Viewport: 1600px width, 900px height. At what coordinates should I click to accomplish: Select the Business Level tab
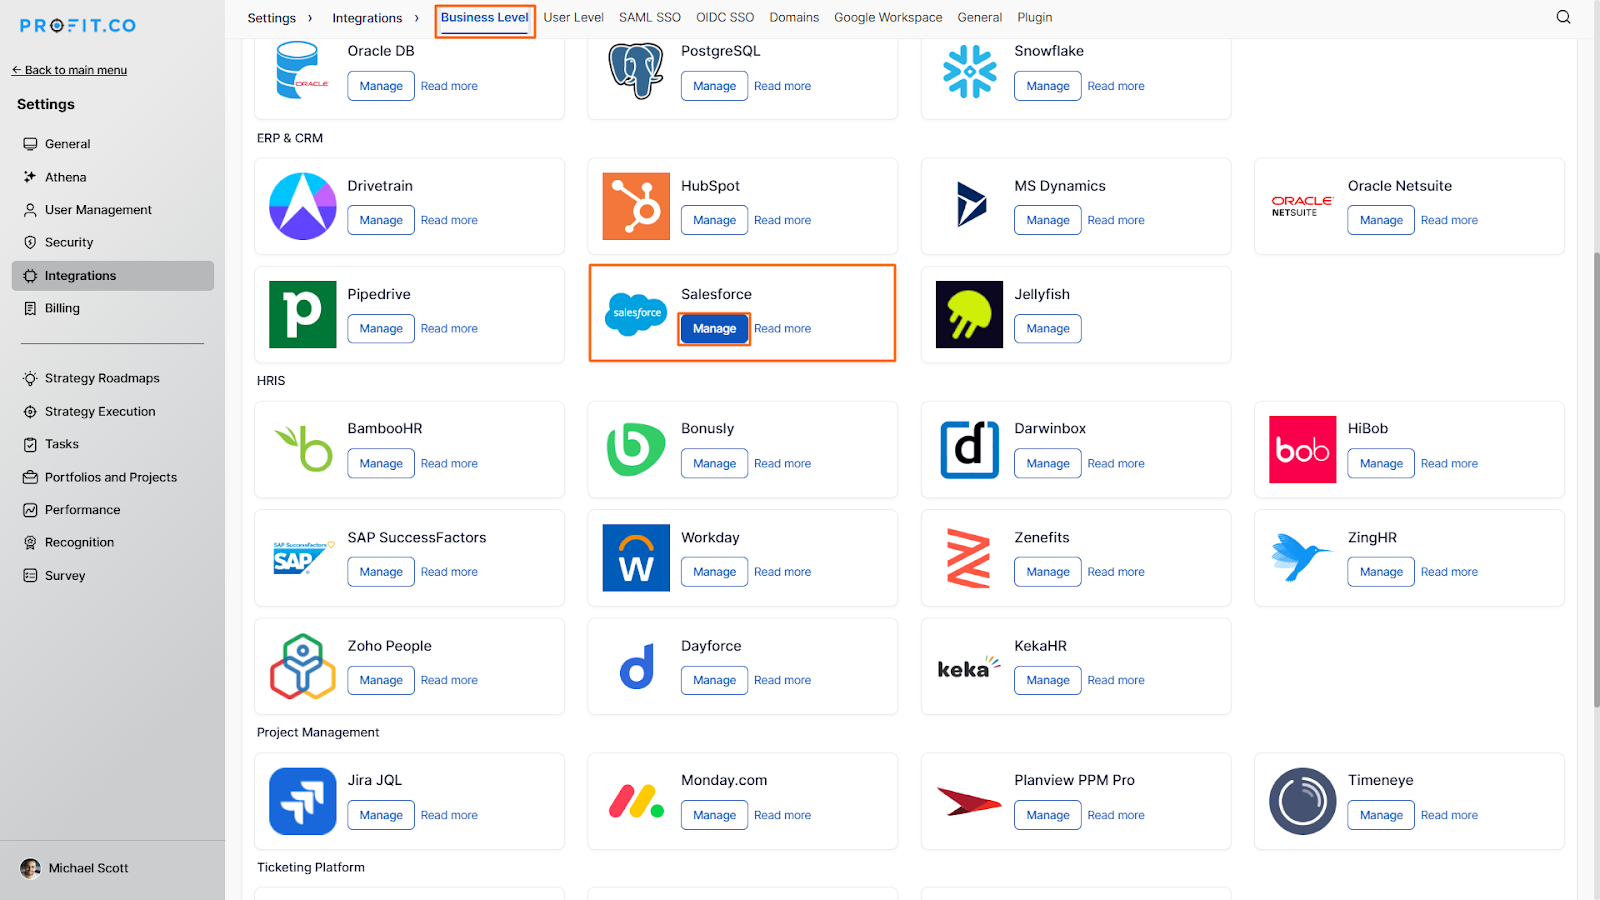point(485,18)
